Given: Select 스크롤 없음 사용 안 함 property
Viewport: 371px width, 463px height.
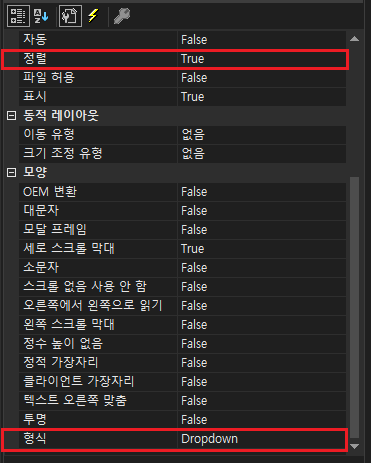Looking at the screenshot, I should point(85,287).
